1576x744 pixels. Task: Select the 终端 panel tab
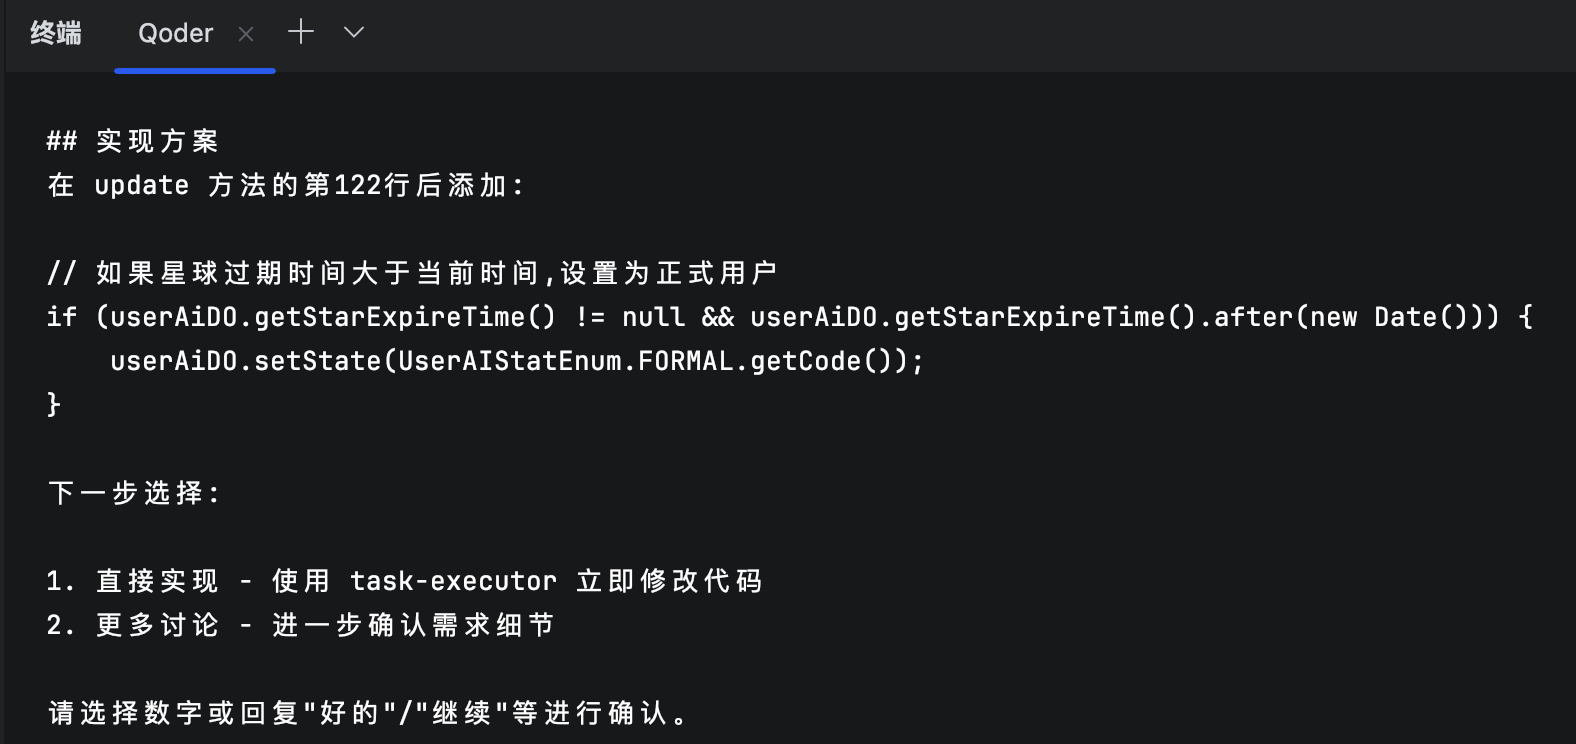click(x=56, y=34)
